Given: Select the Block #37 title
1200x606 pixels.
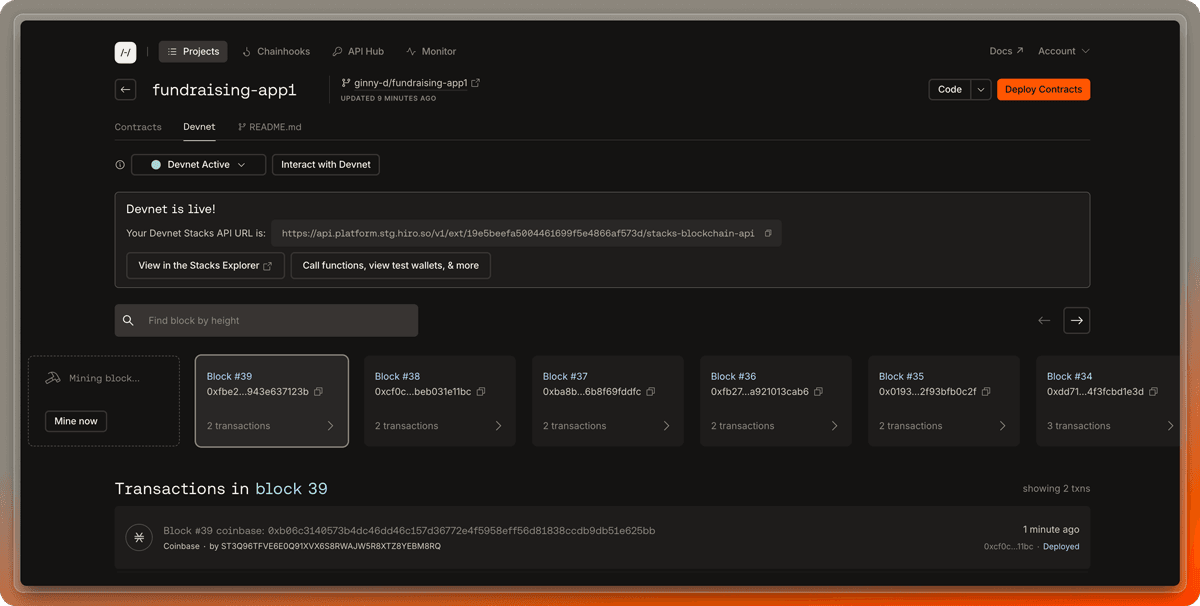Looking at the screenshot, I should click(565, 377).
